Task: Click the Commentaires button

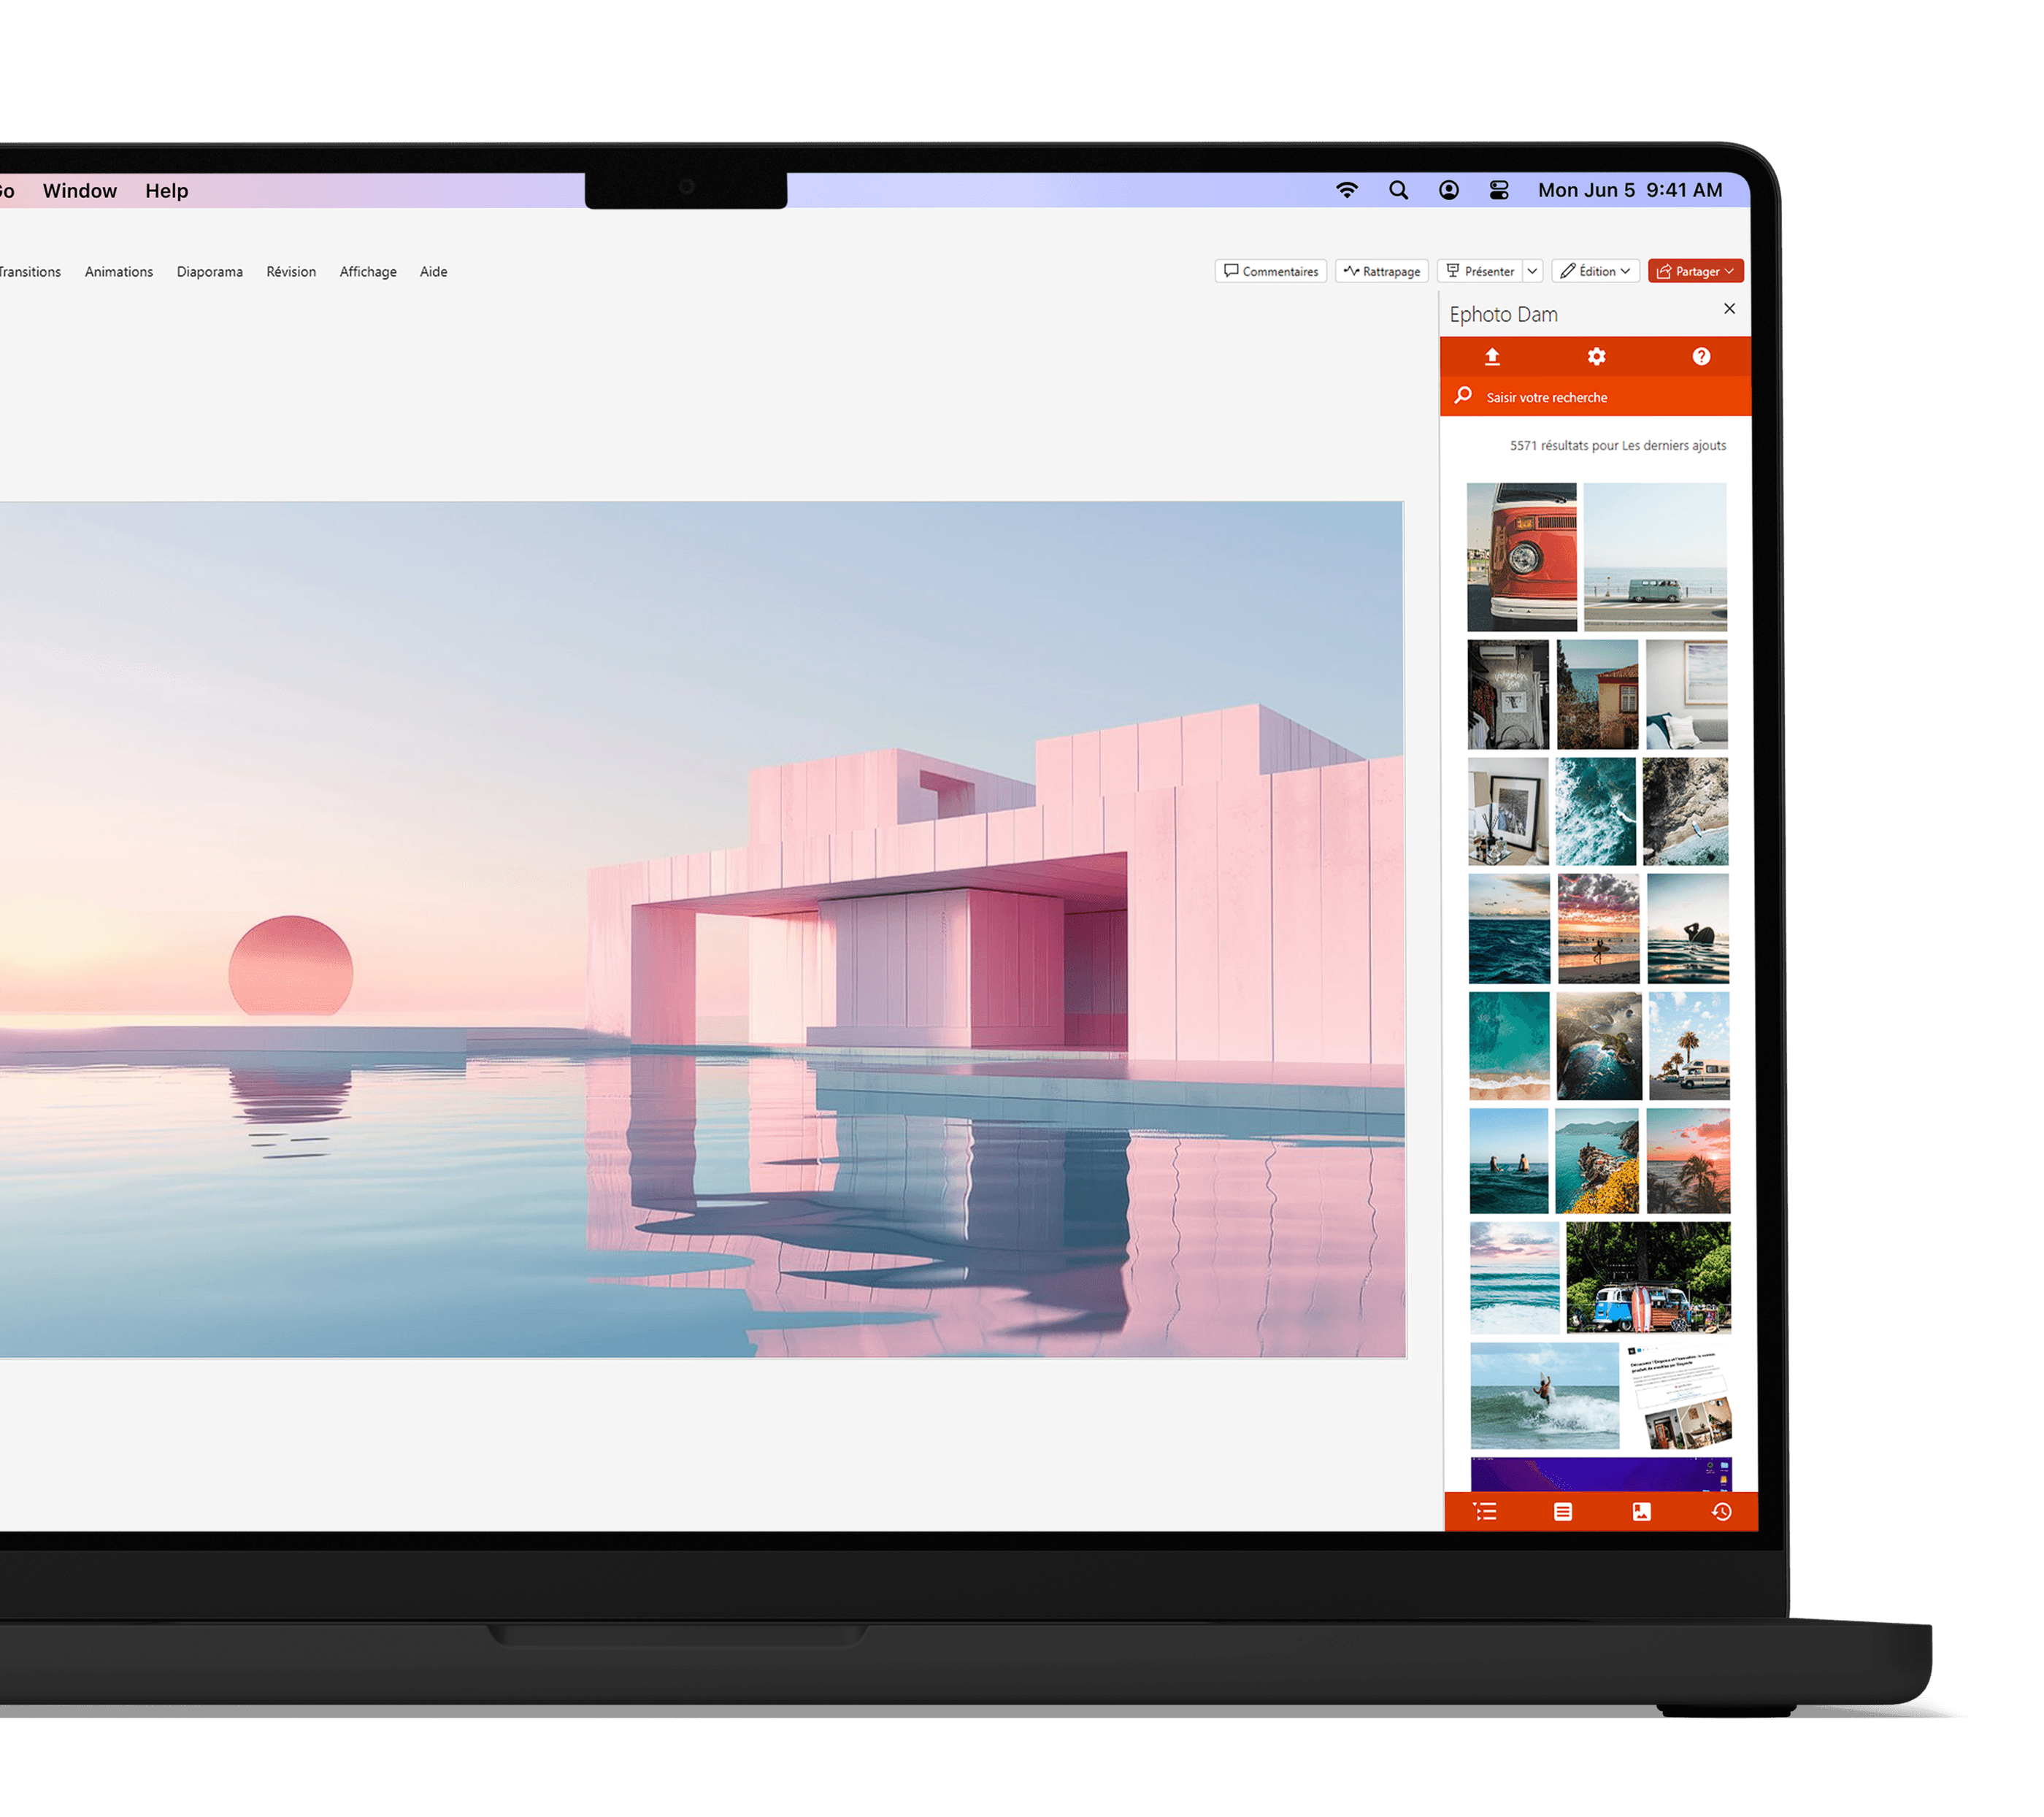Action: pyautogui.click(x=1270, y=271)
